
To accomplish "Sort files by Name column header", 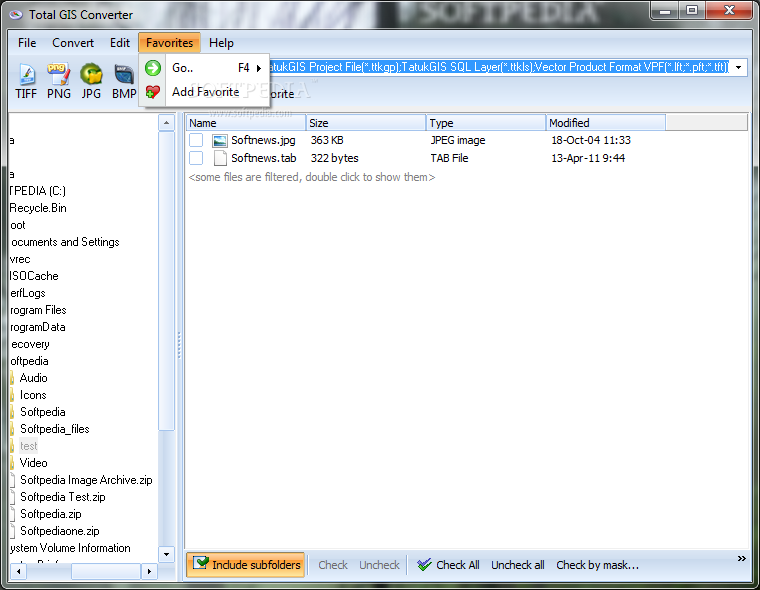I will [246, 123].
